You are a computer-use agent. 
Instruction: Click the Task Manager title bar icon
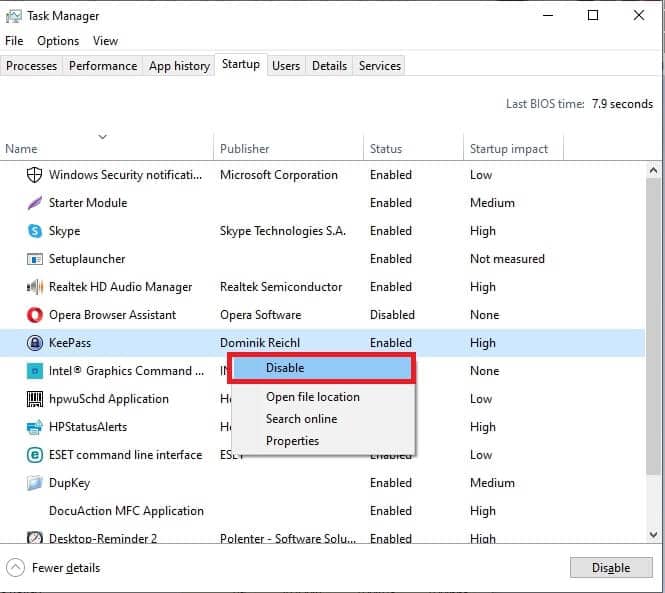(x=14, y=16)
